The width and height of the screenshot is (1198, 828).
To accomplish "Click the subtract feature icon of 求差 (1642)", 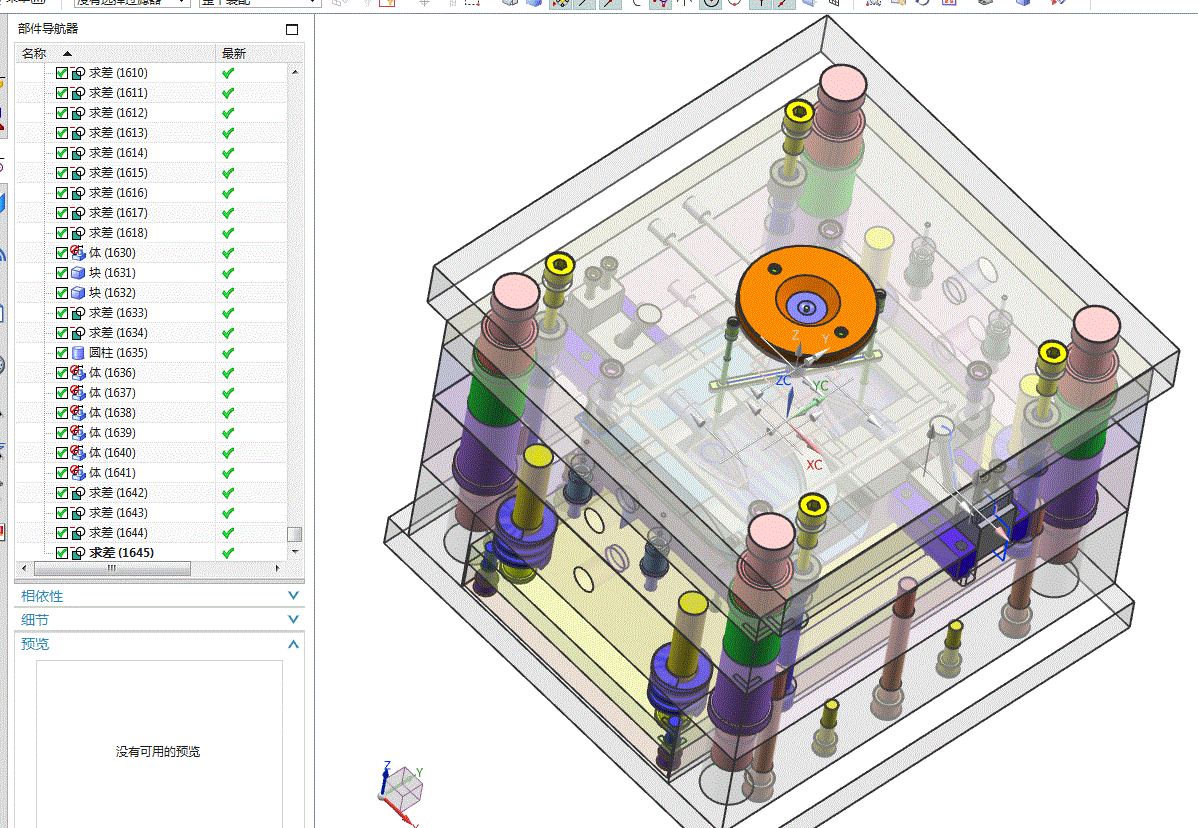I will [x=78, y=493].
